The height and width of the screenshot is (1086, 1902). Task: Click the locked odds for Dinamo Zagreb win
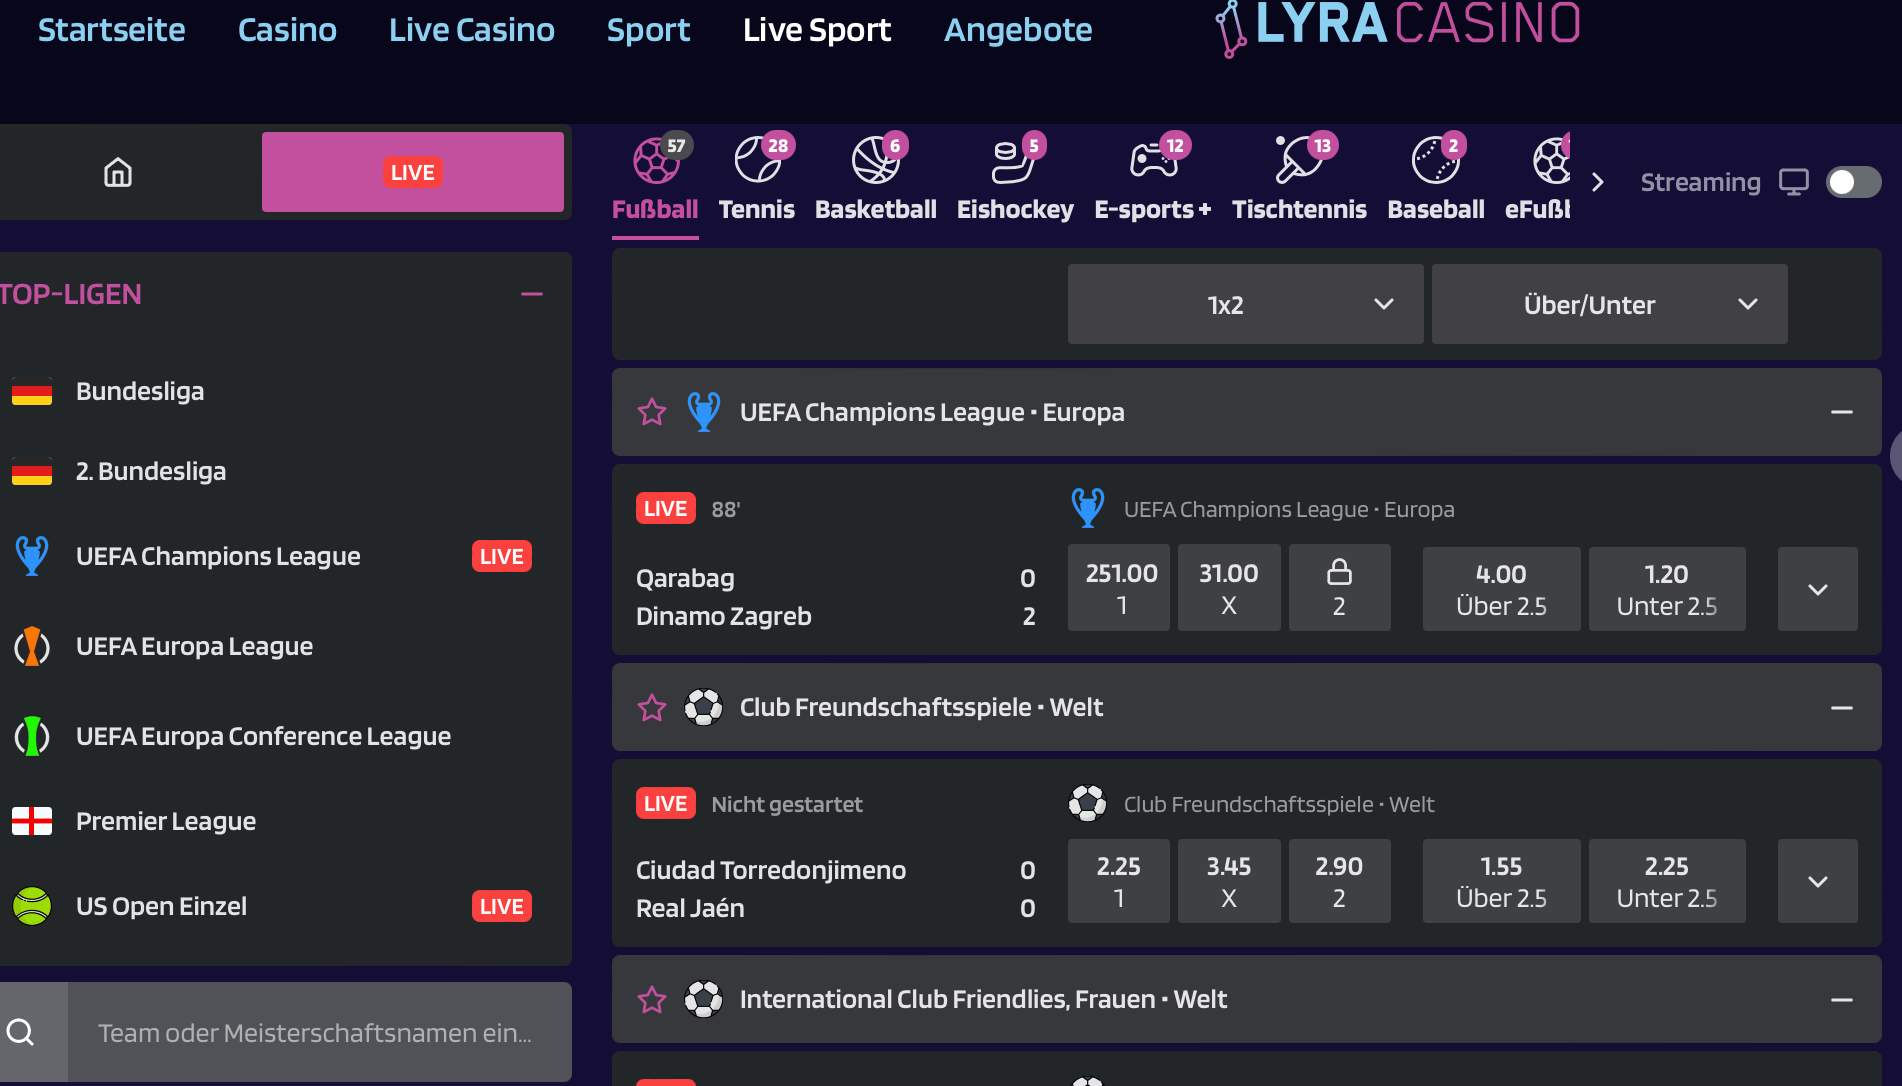[x=1339, y=588]
